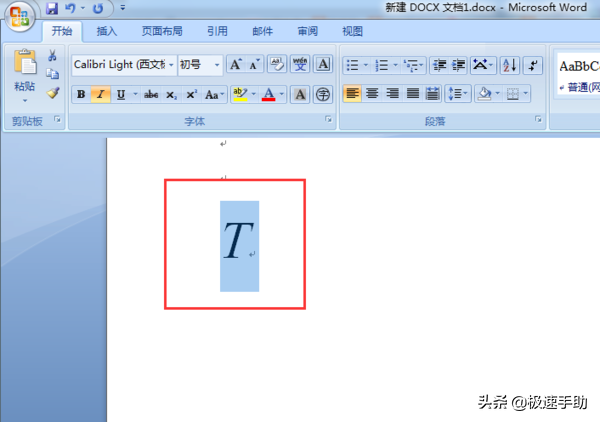Open the enclosed character 字 tool

tap(323, 94)
